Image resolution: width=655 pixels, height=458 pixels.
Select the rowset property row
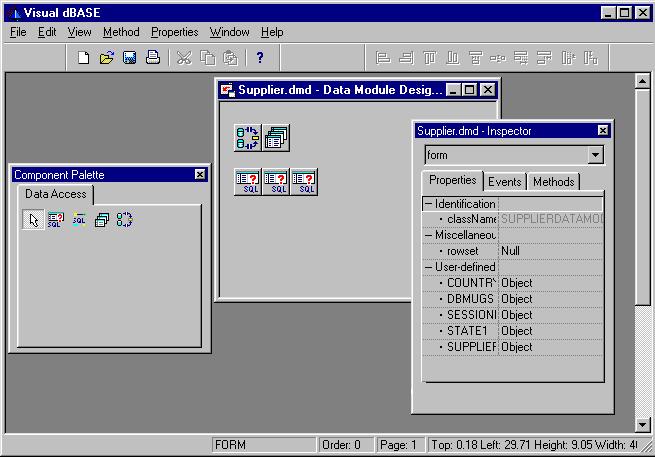click(x=513, y=251)
